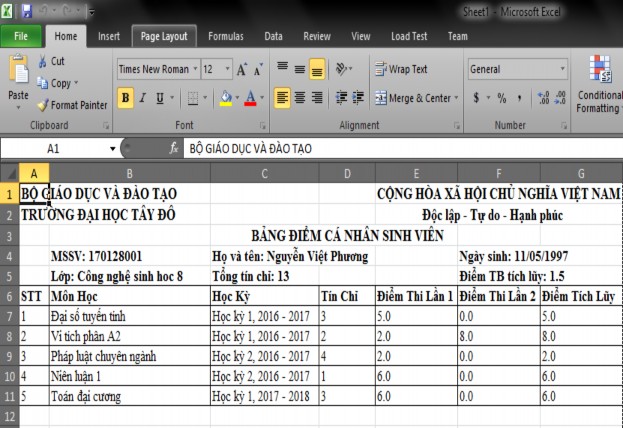Click the Fill Color paint bucket
This screenshot has width=623, height=428.
pyautogui.click(x=226, y=98)
